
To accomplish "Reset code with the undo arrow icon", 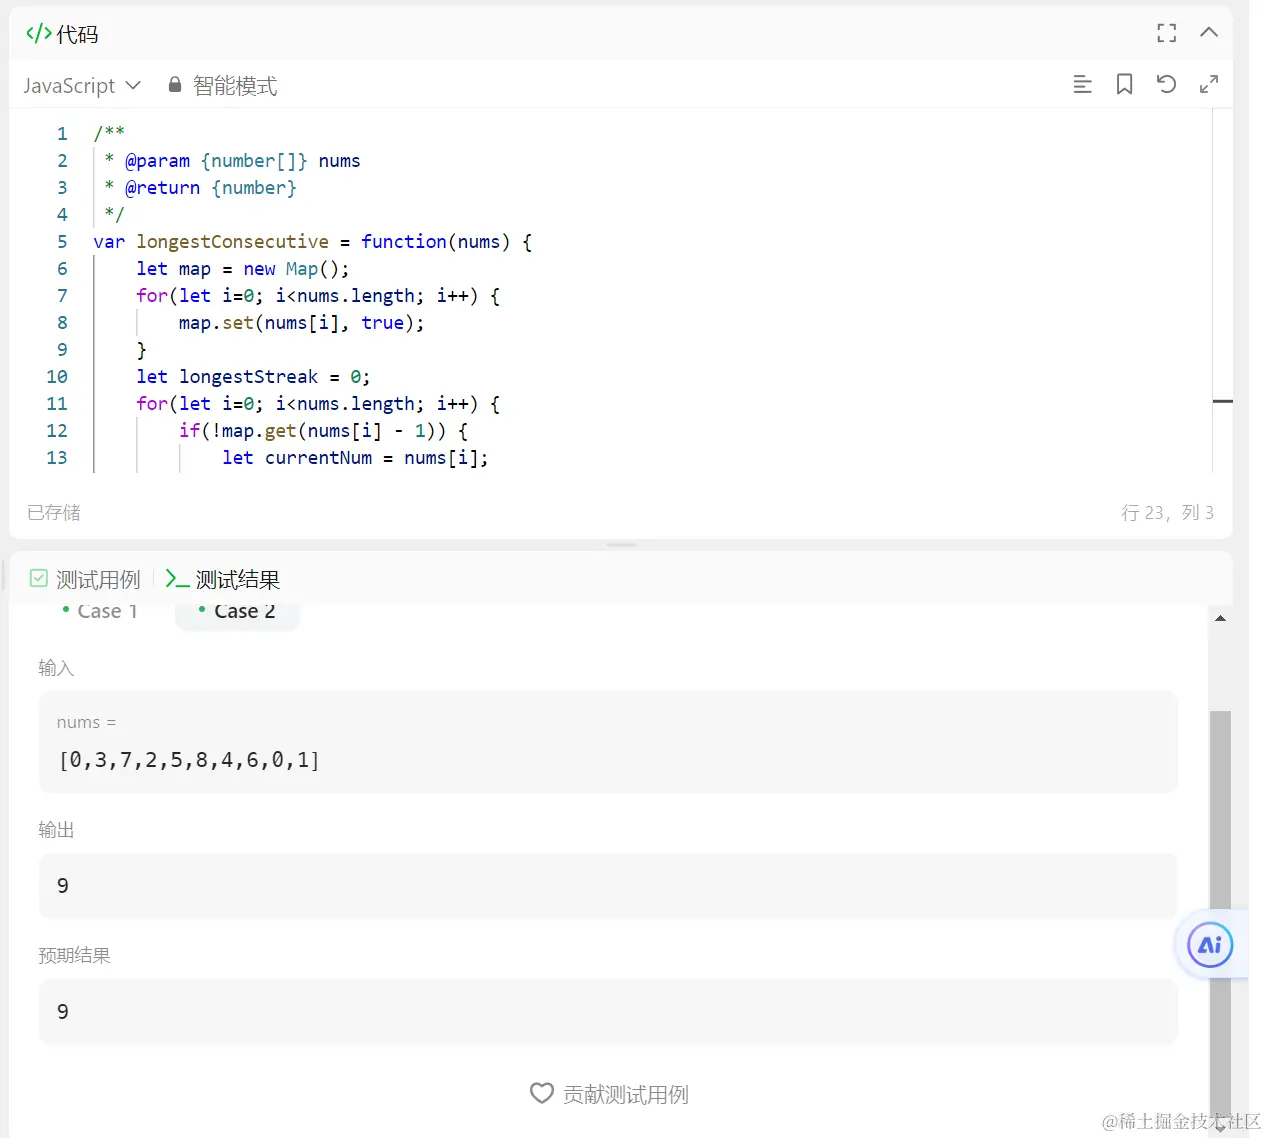I will pos(1166,85).
